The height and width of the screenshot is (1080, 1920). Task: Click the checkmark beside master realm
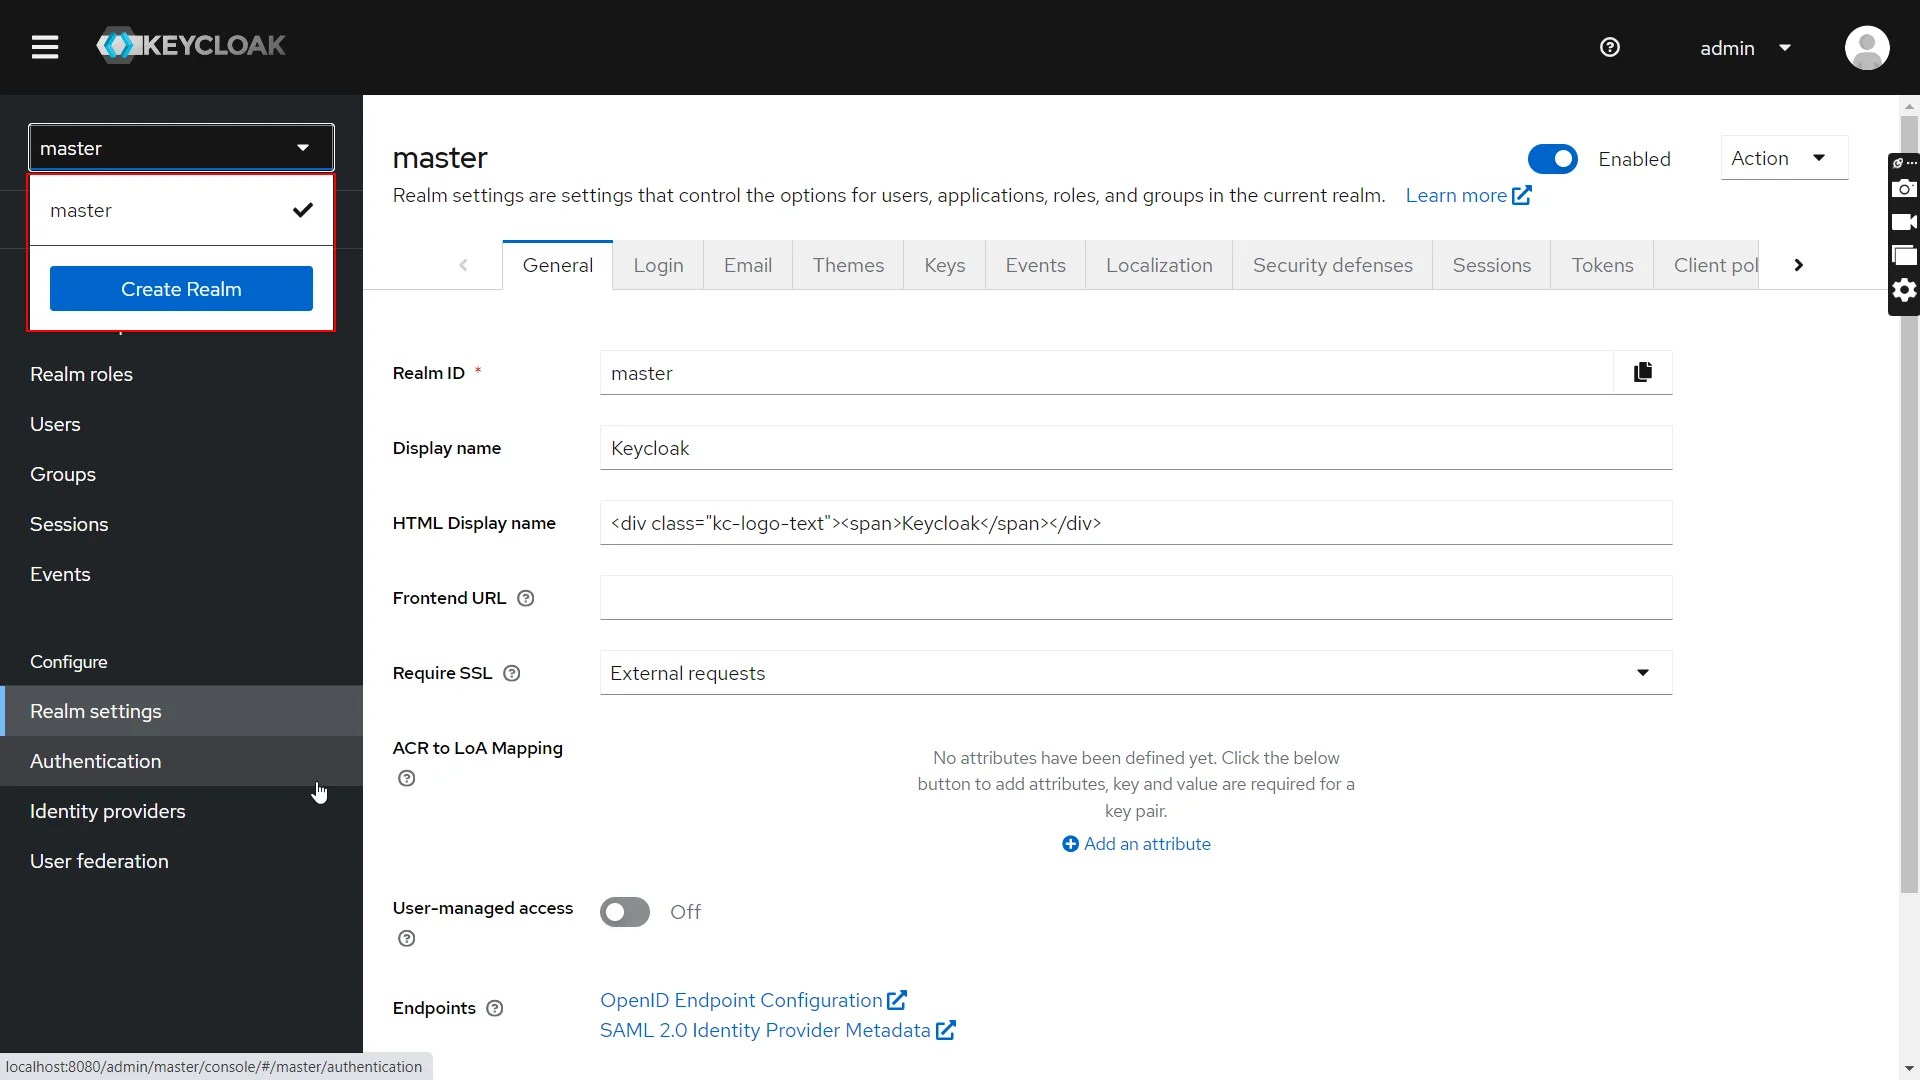pos(303,210)
